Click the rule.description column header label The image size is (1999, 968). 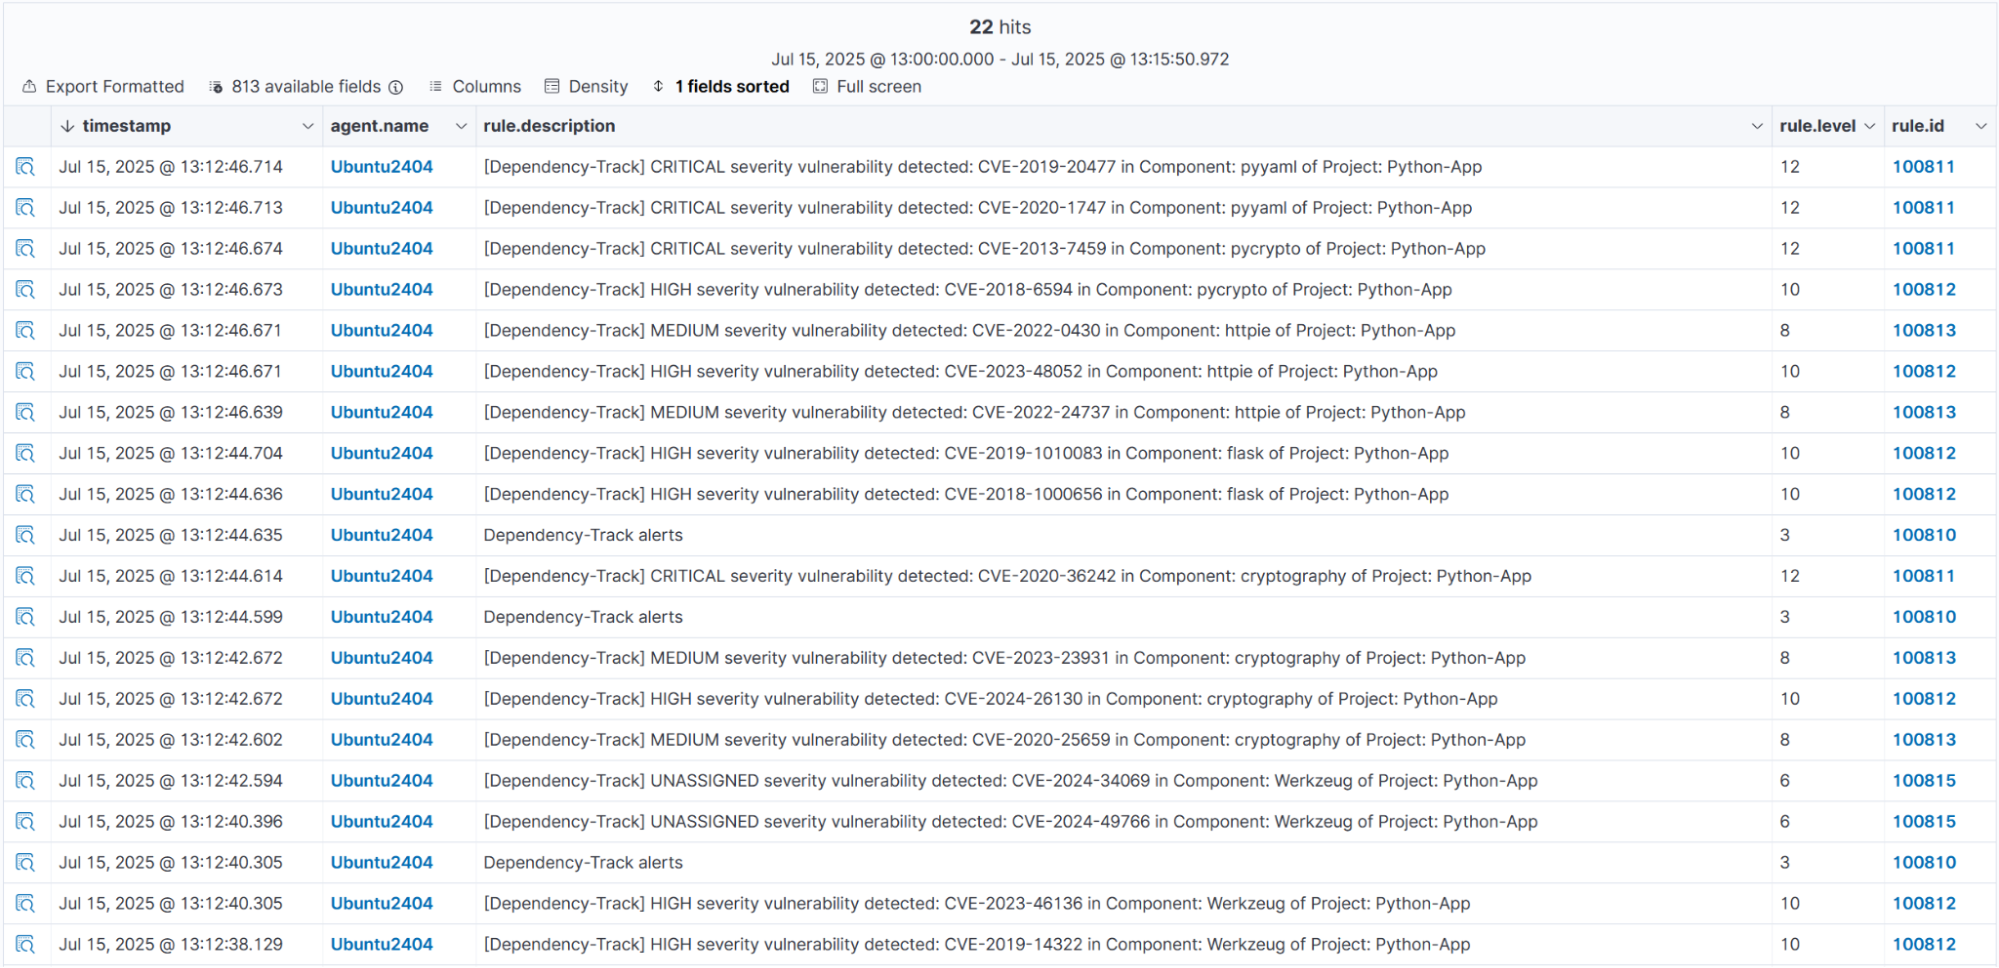coord(549,126)
